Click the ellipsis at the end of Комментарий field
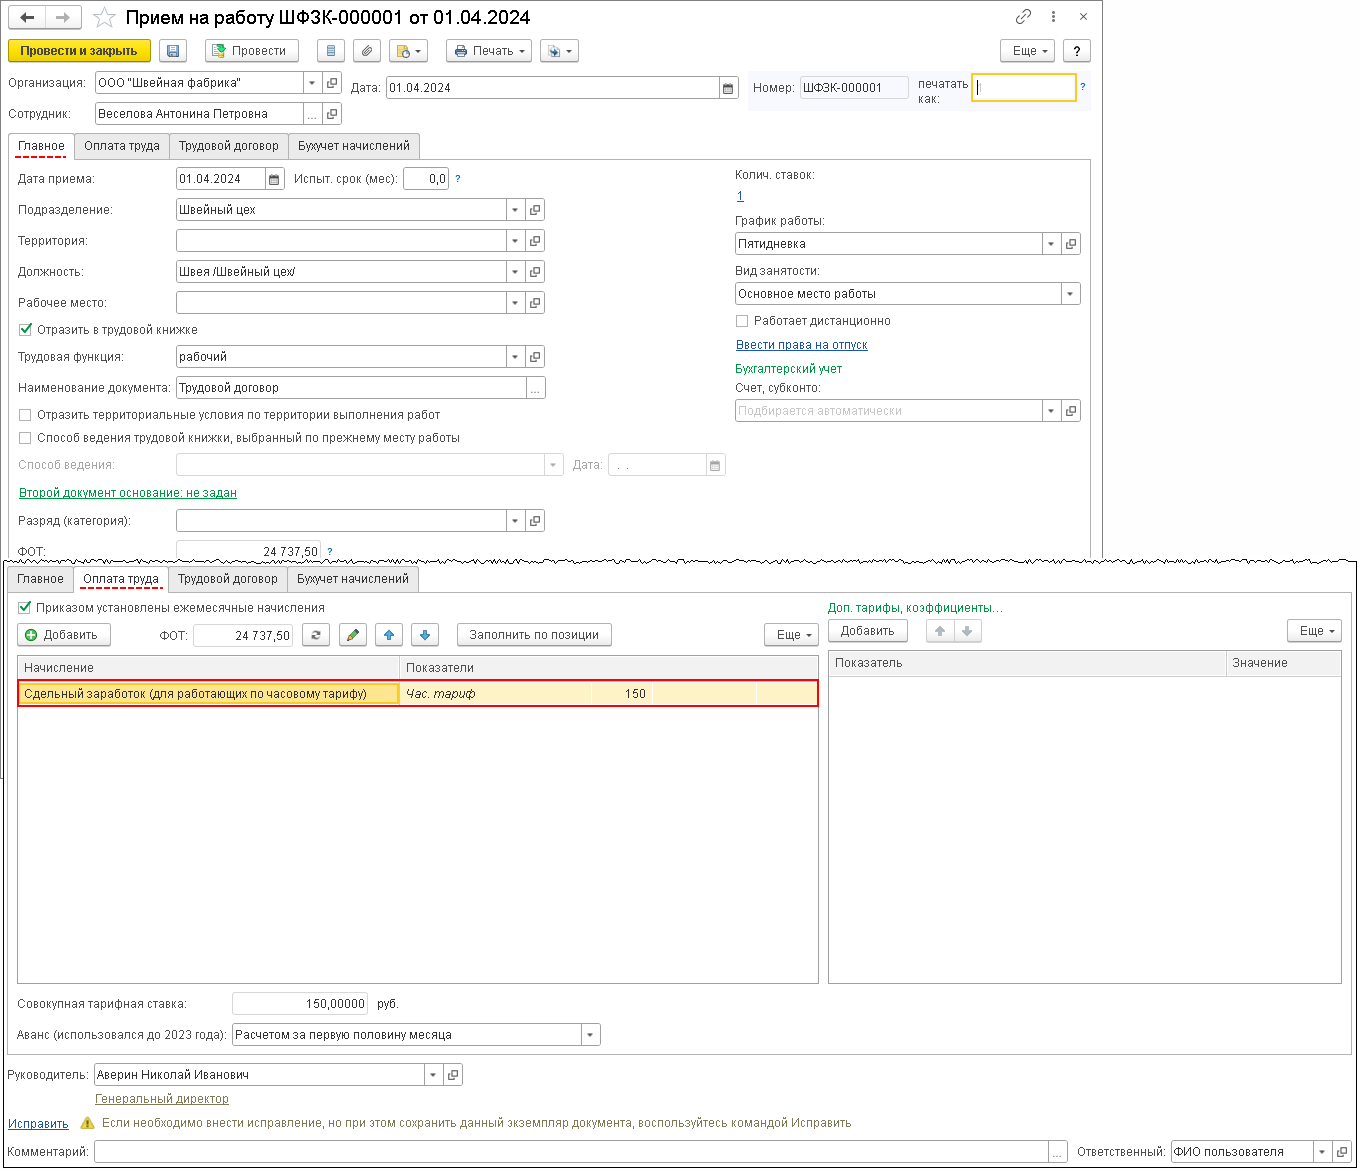Screen dimensions: 1360x1171 [1058, 1152]
